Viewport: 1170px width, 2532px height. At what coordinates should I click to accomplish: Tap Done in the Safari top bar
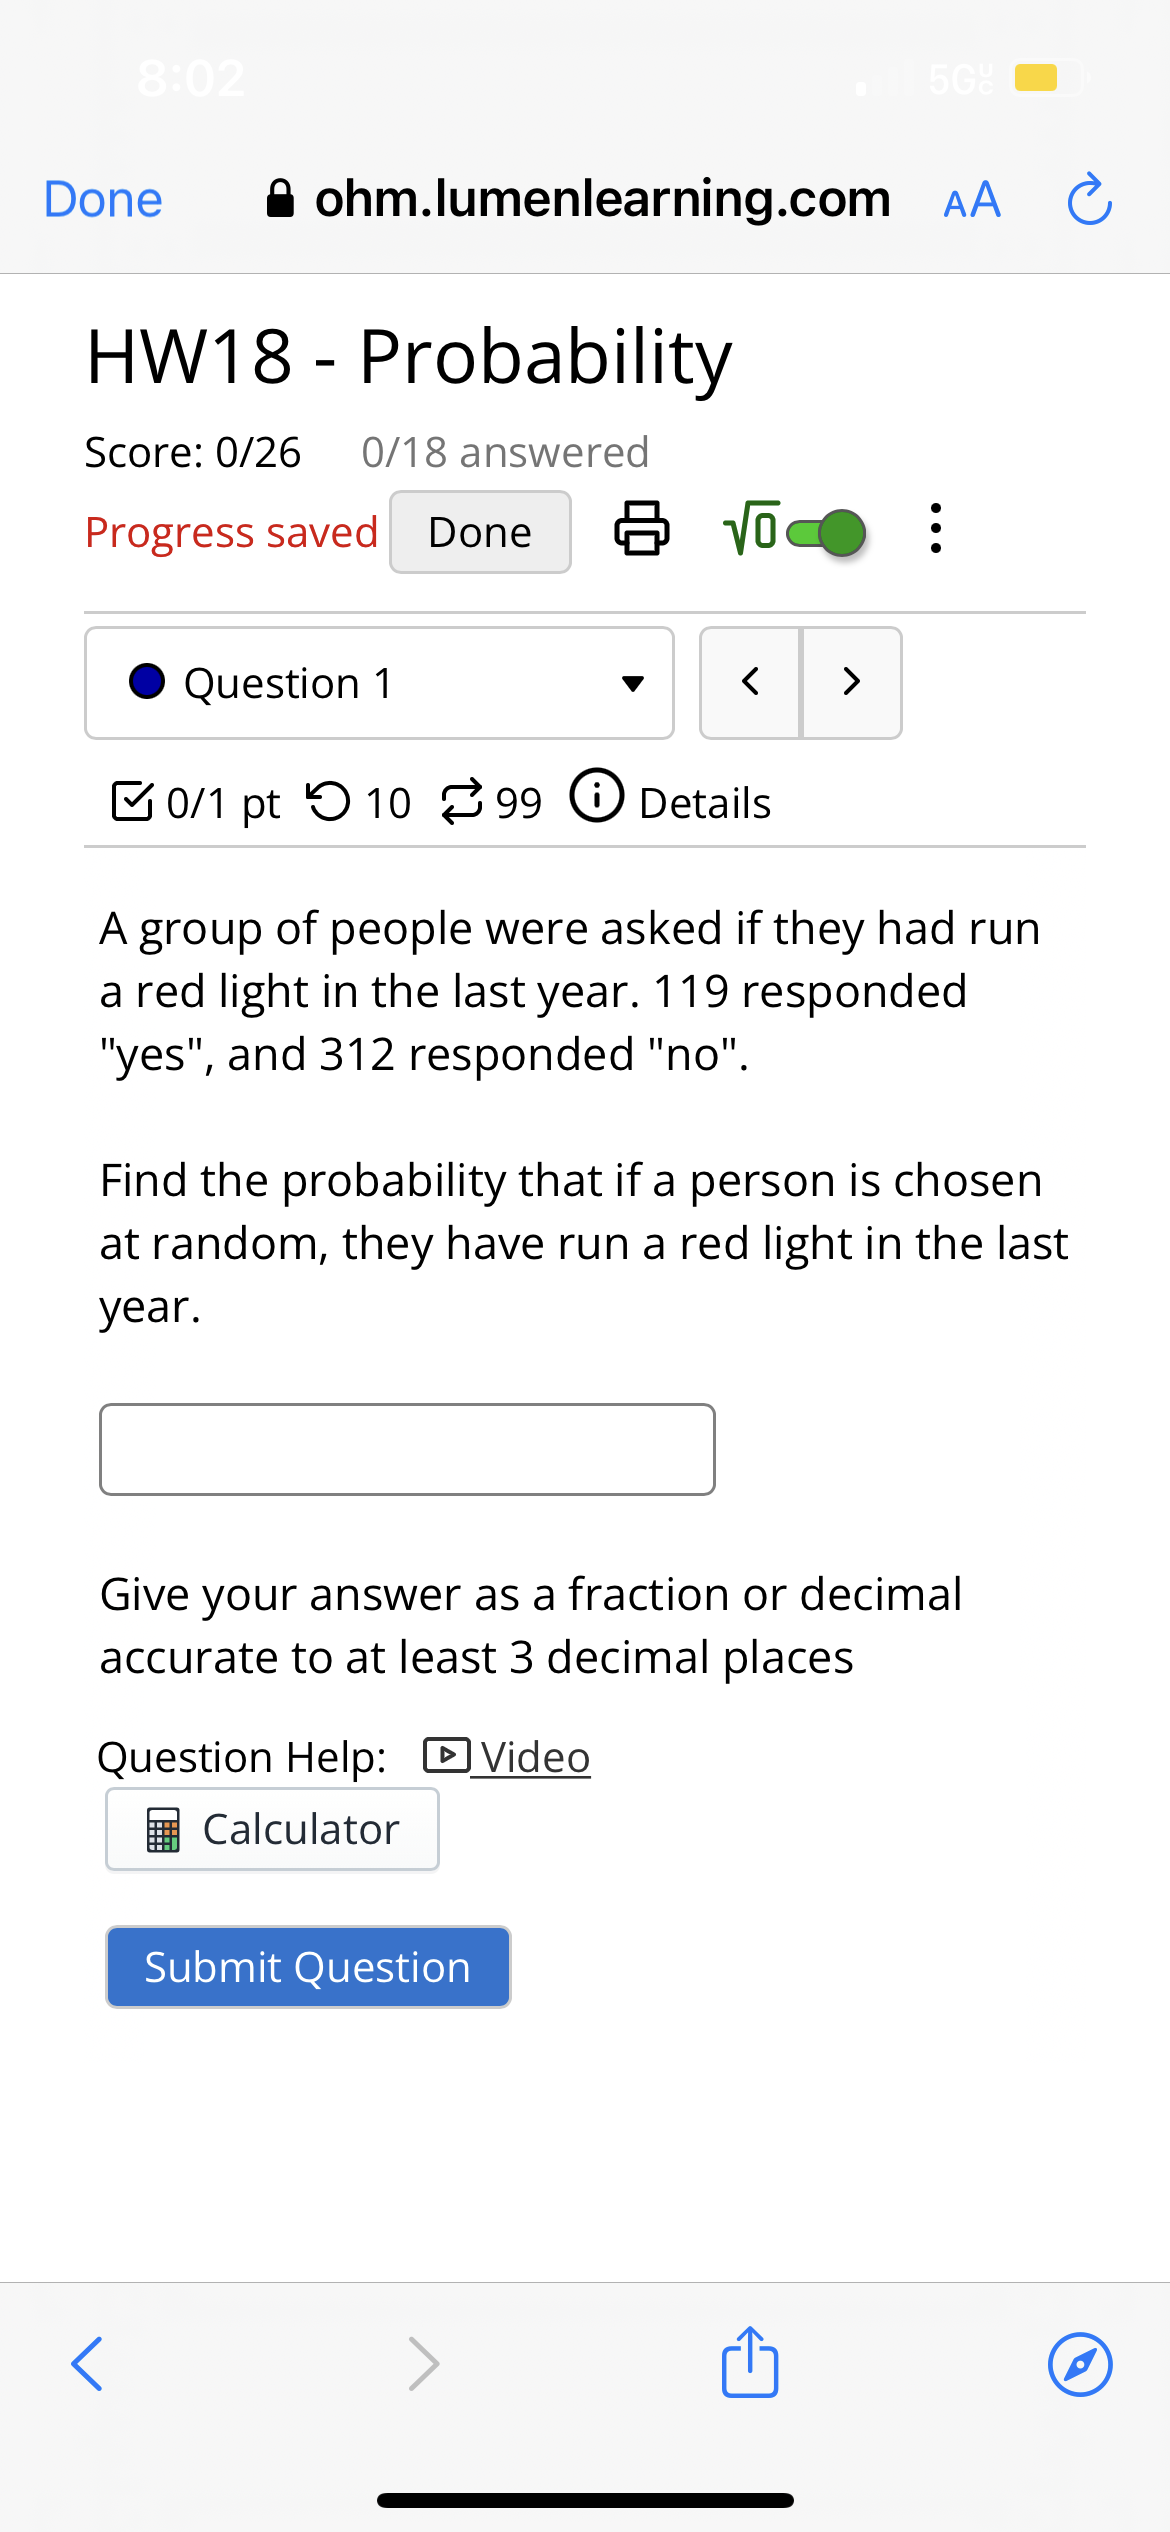[x=101, y=198]
